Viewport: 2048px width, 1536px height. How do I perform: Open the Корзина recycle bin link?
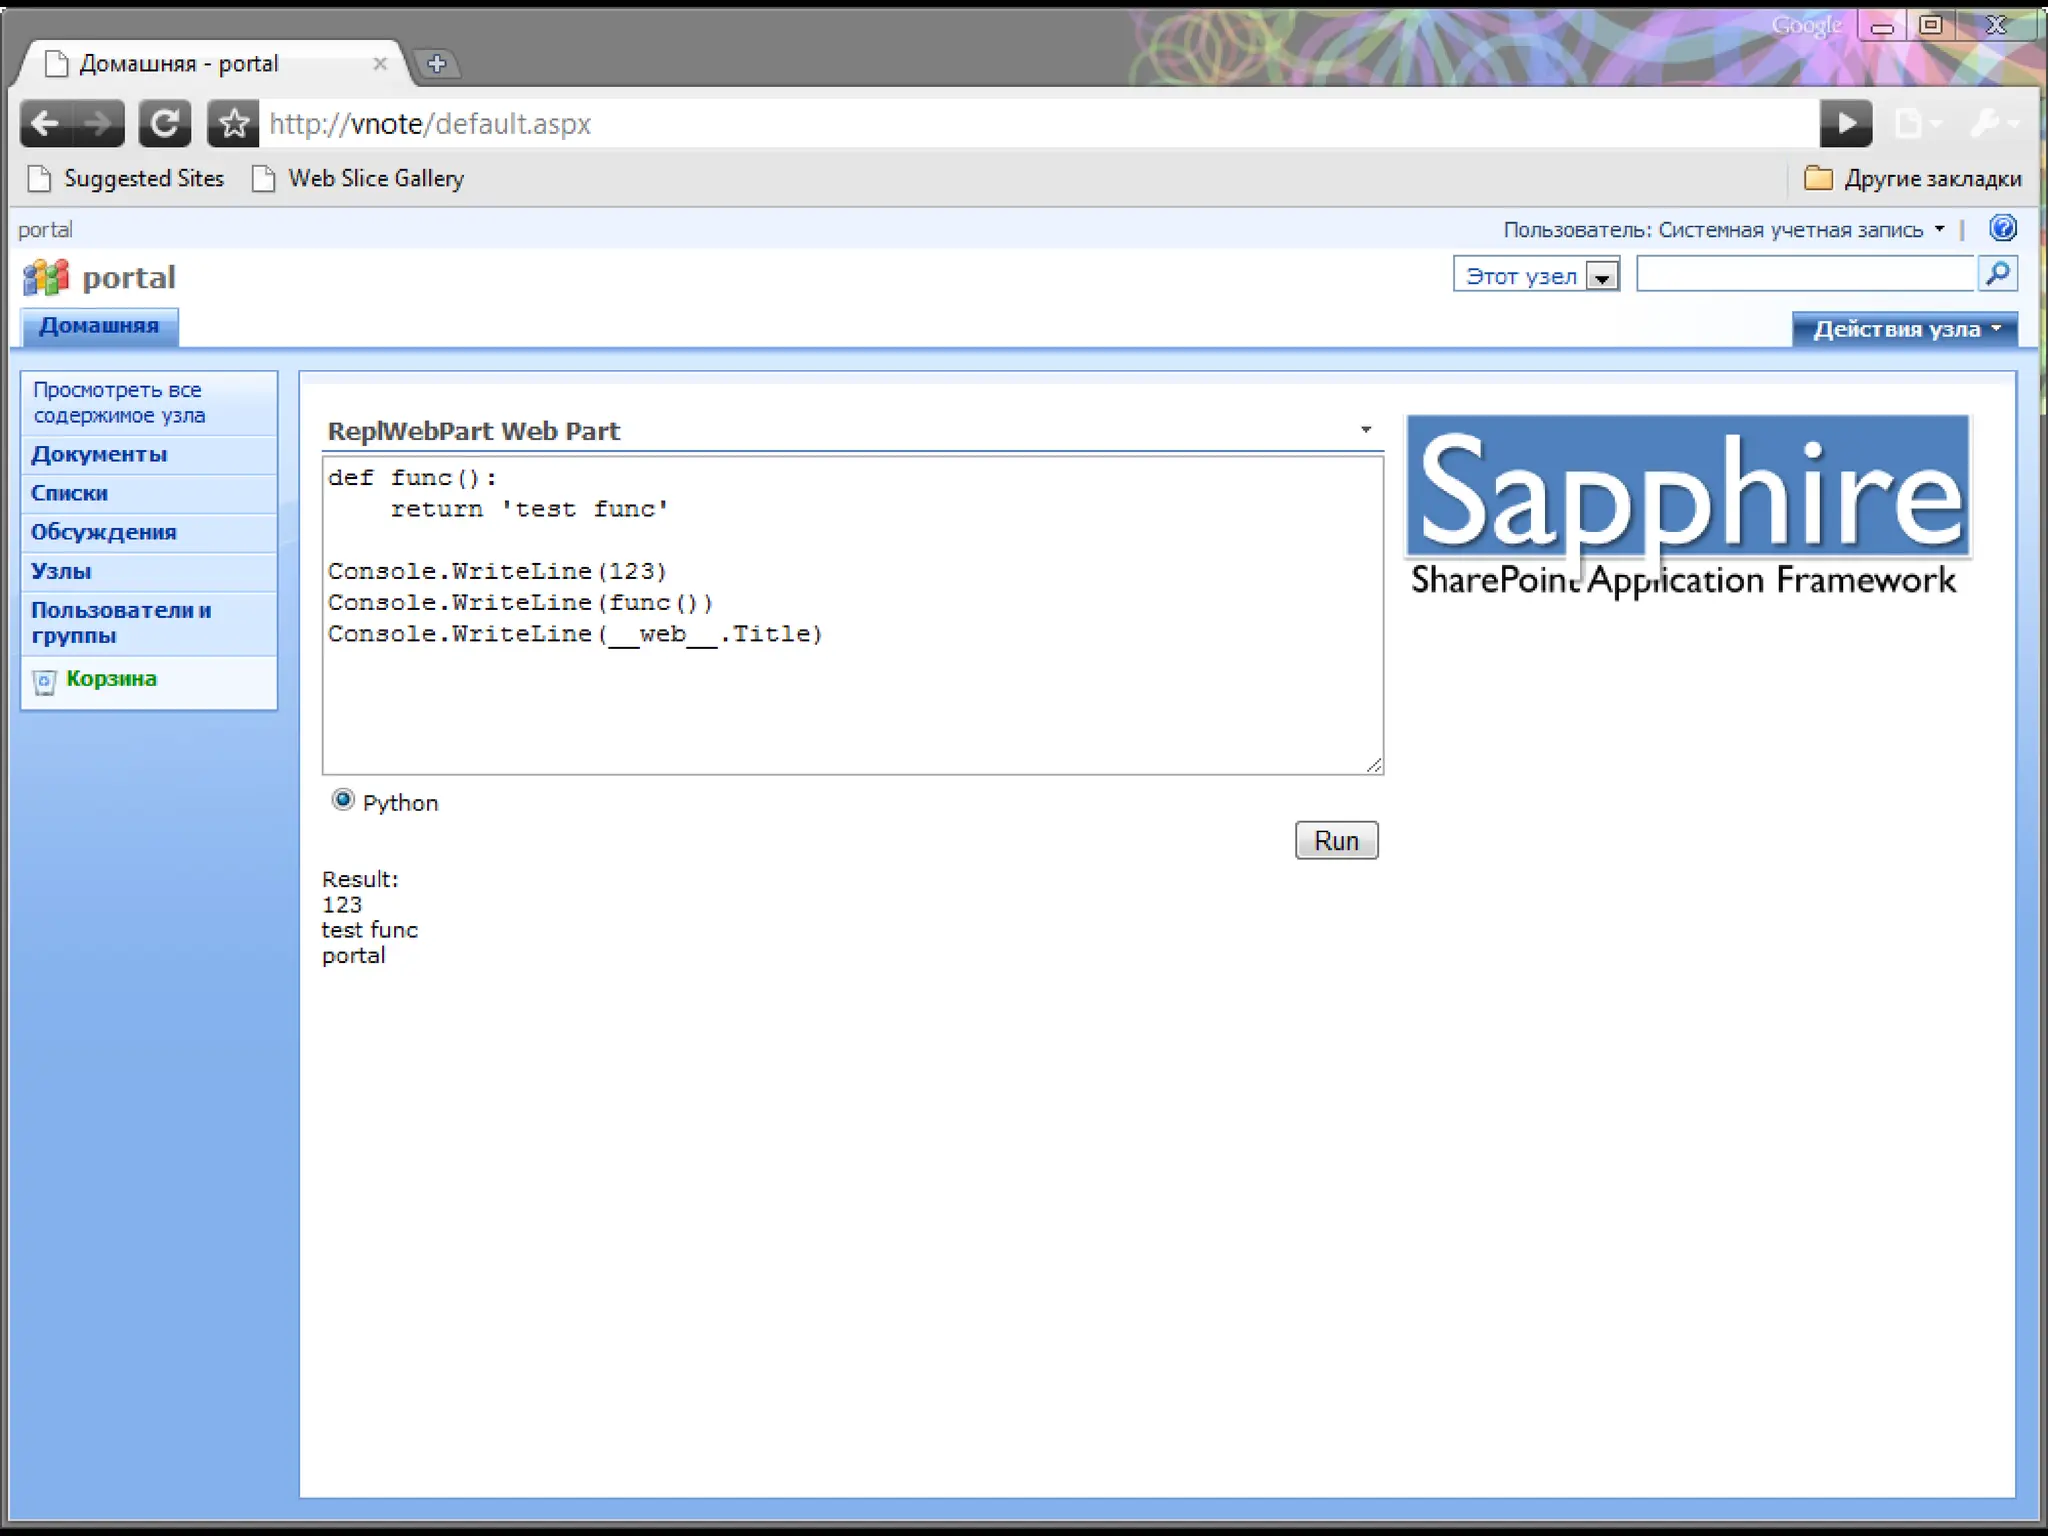111,679
